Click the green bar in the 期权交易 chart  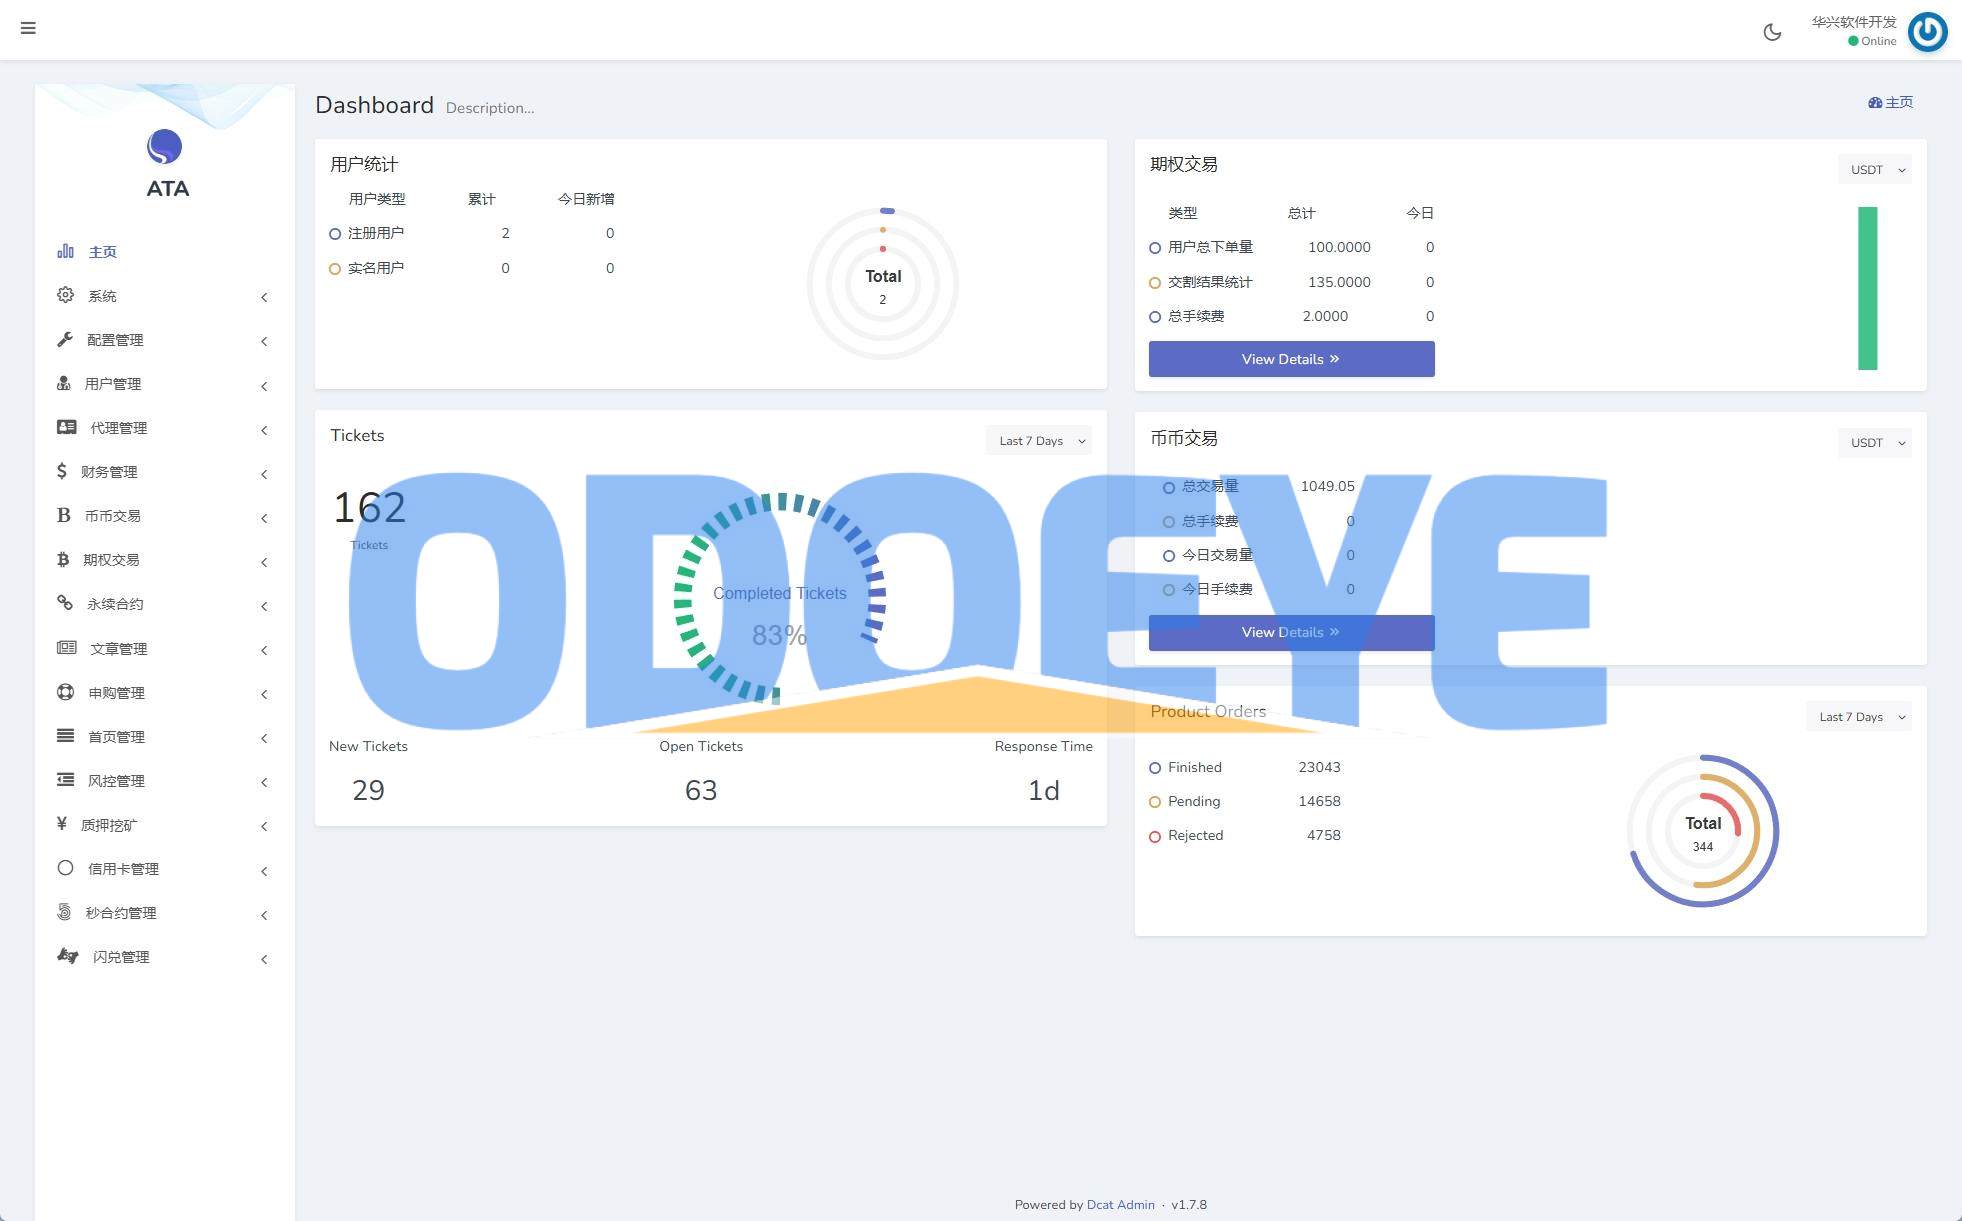1867,288
